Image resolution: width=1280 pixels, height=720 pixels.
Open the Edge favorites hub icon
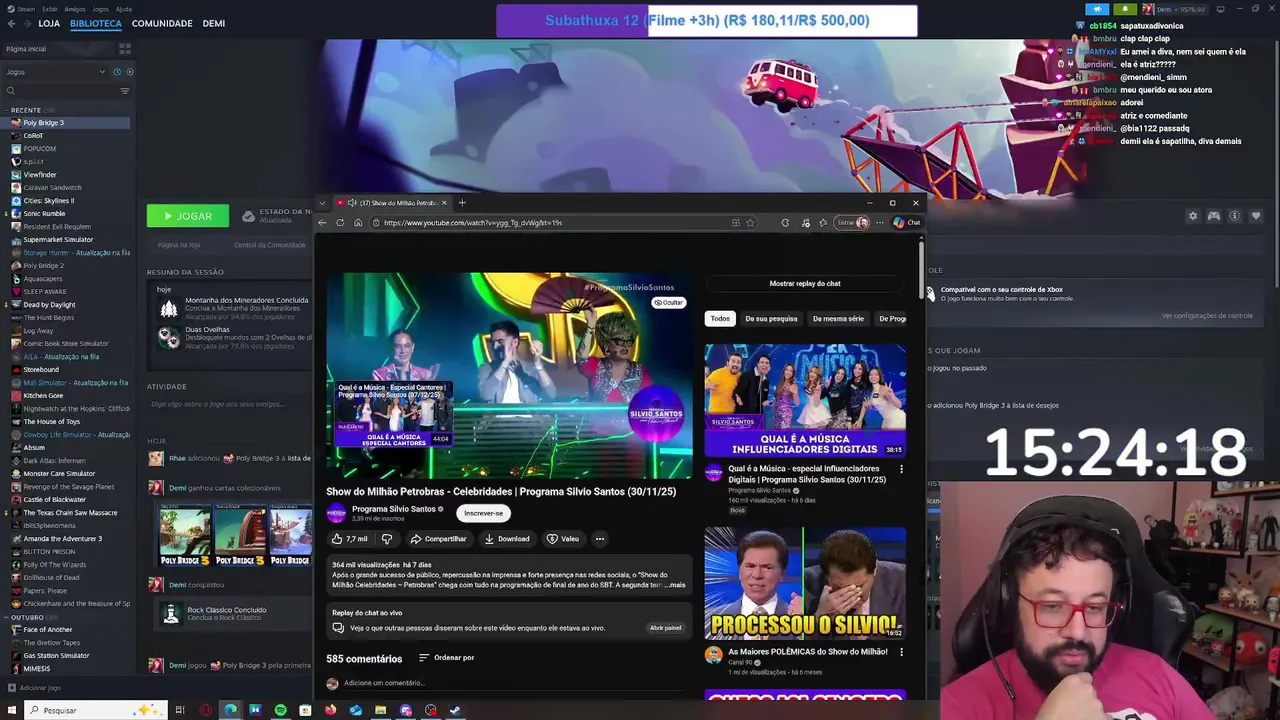(823, 223)
